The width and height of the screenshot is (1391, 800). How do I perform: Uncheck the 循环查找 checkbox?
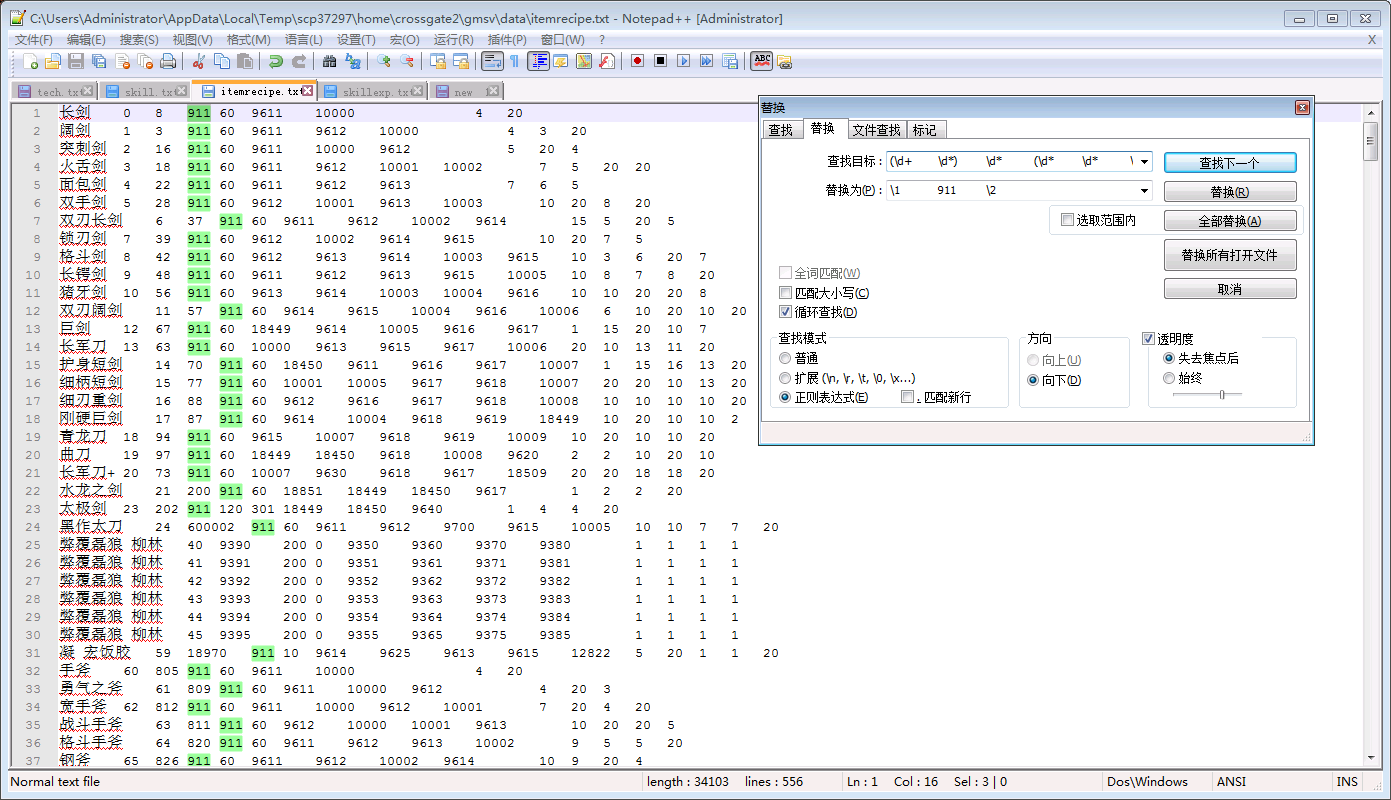786,312
